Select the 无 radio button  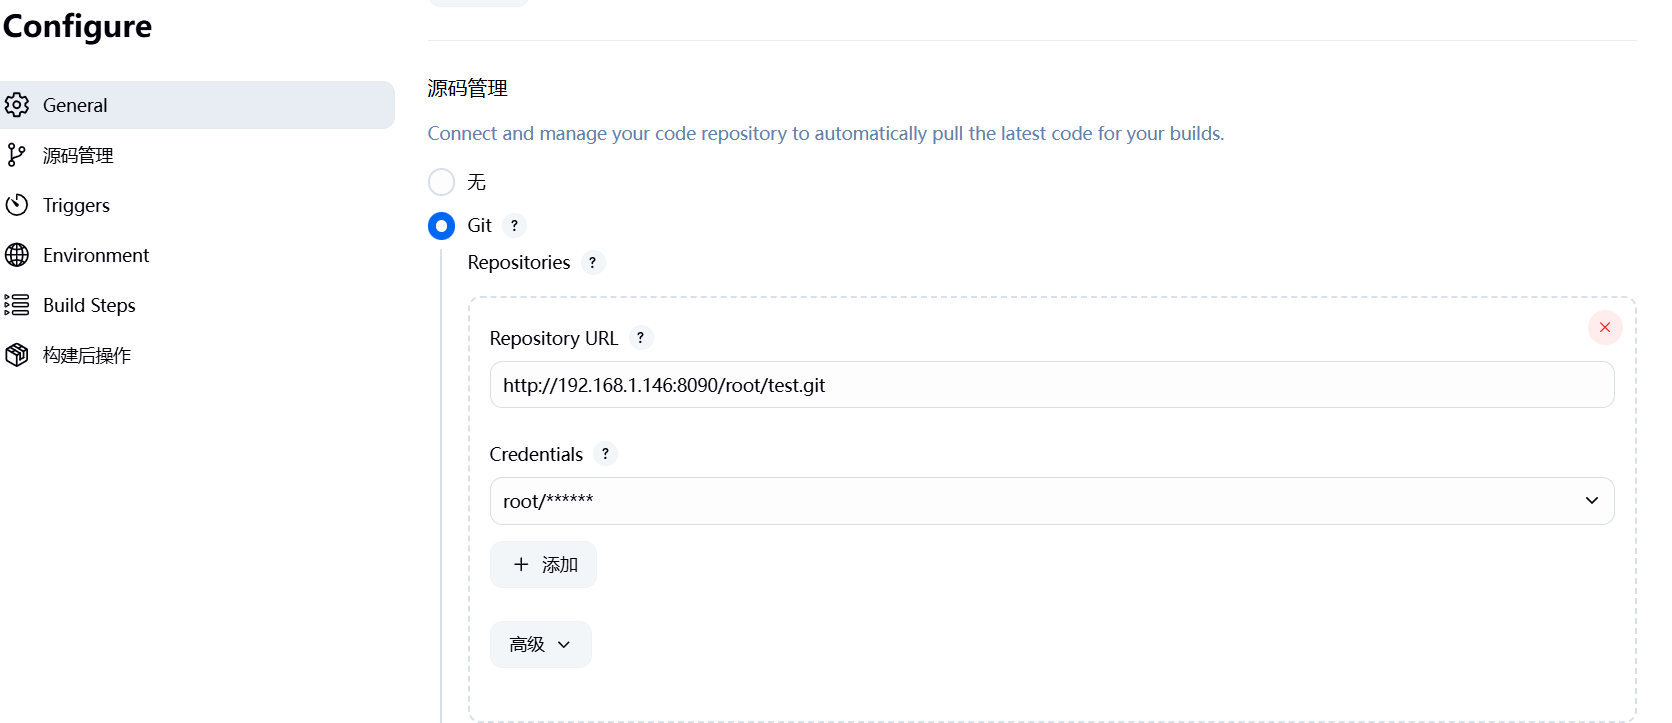coord(441,182)
